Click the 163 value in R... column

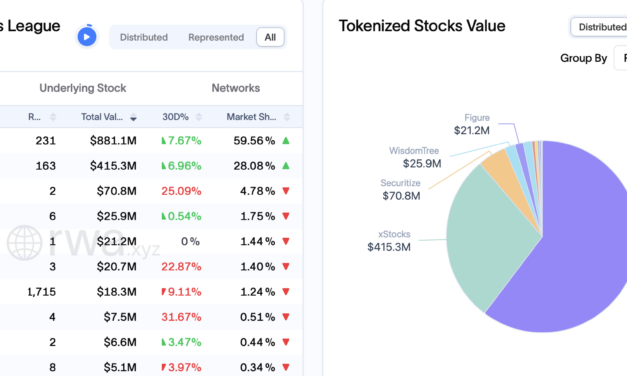tap(46, 166)
